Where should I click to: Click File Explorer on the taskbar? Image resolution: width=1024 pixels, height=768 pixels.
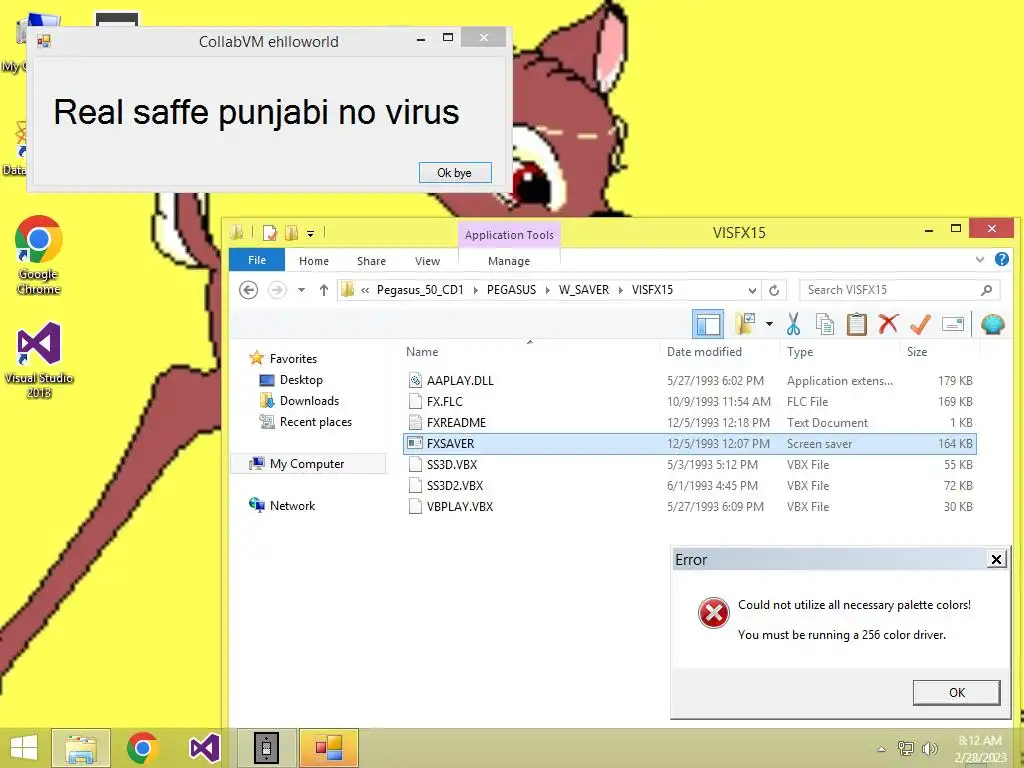(81, 748)
